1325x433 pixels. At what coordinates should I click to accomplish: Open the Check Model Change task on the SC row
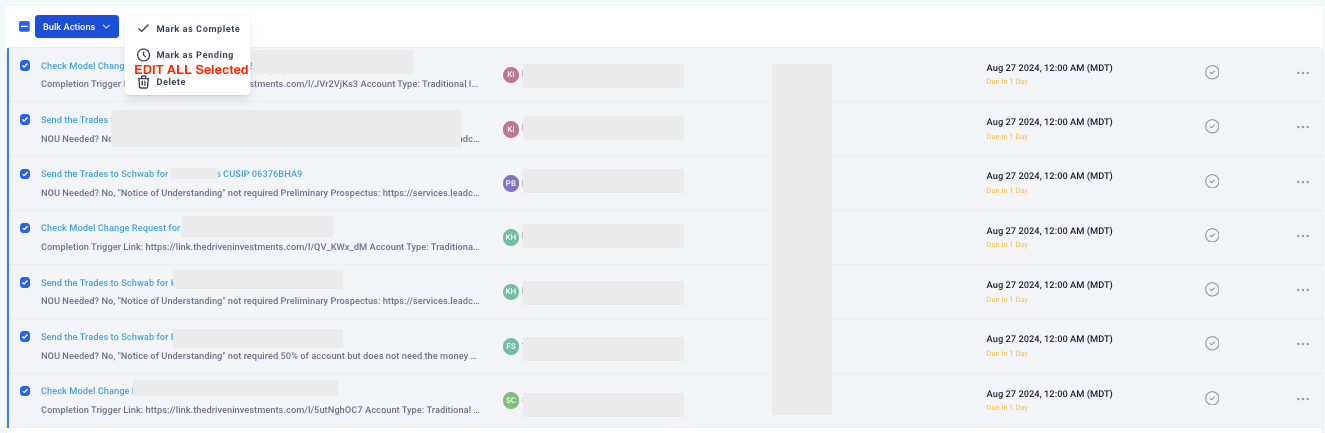(86, 391)
